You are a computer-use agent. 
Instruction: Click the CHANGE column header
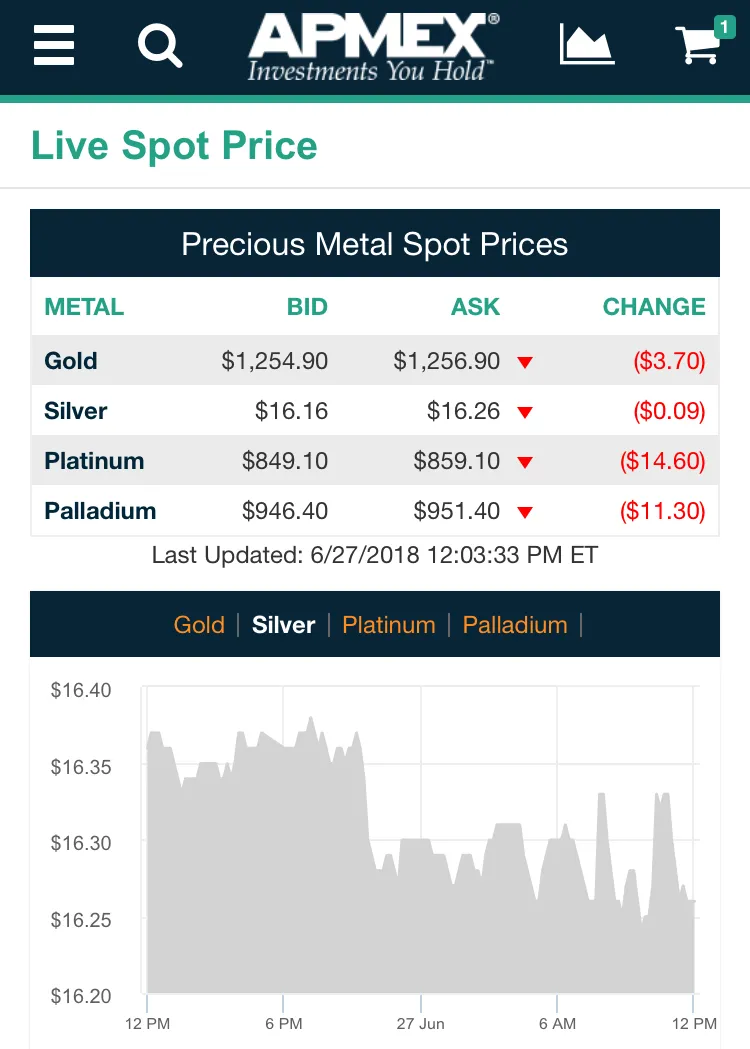tap(654, 306)
